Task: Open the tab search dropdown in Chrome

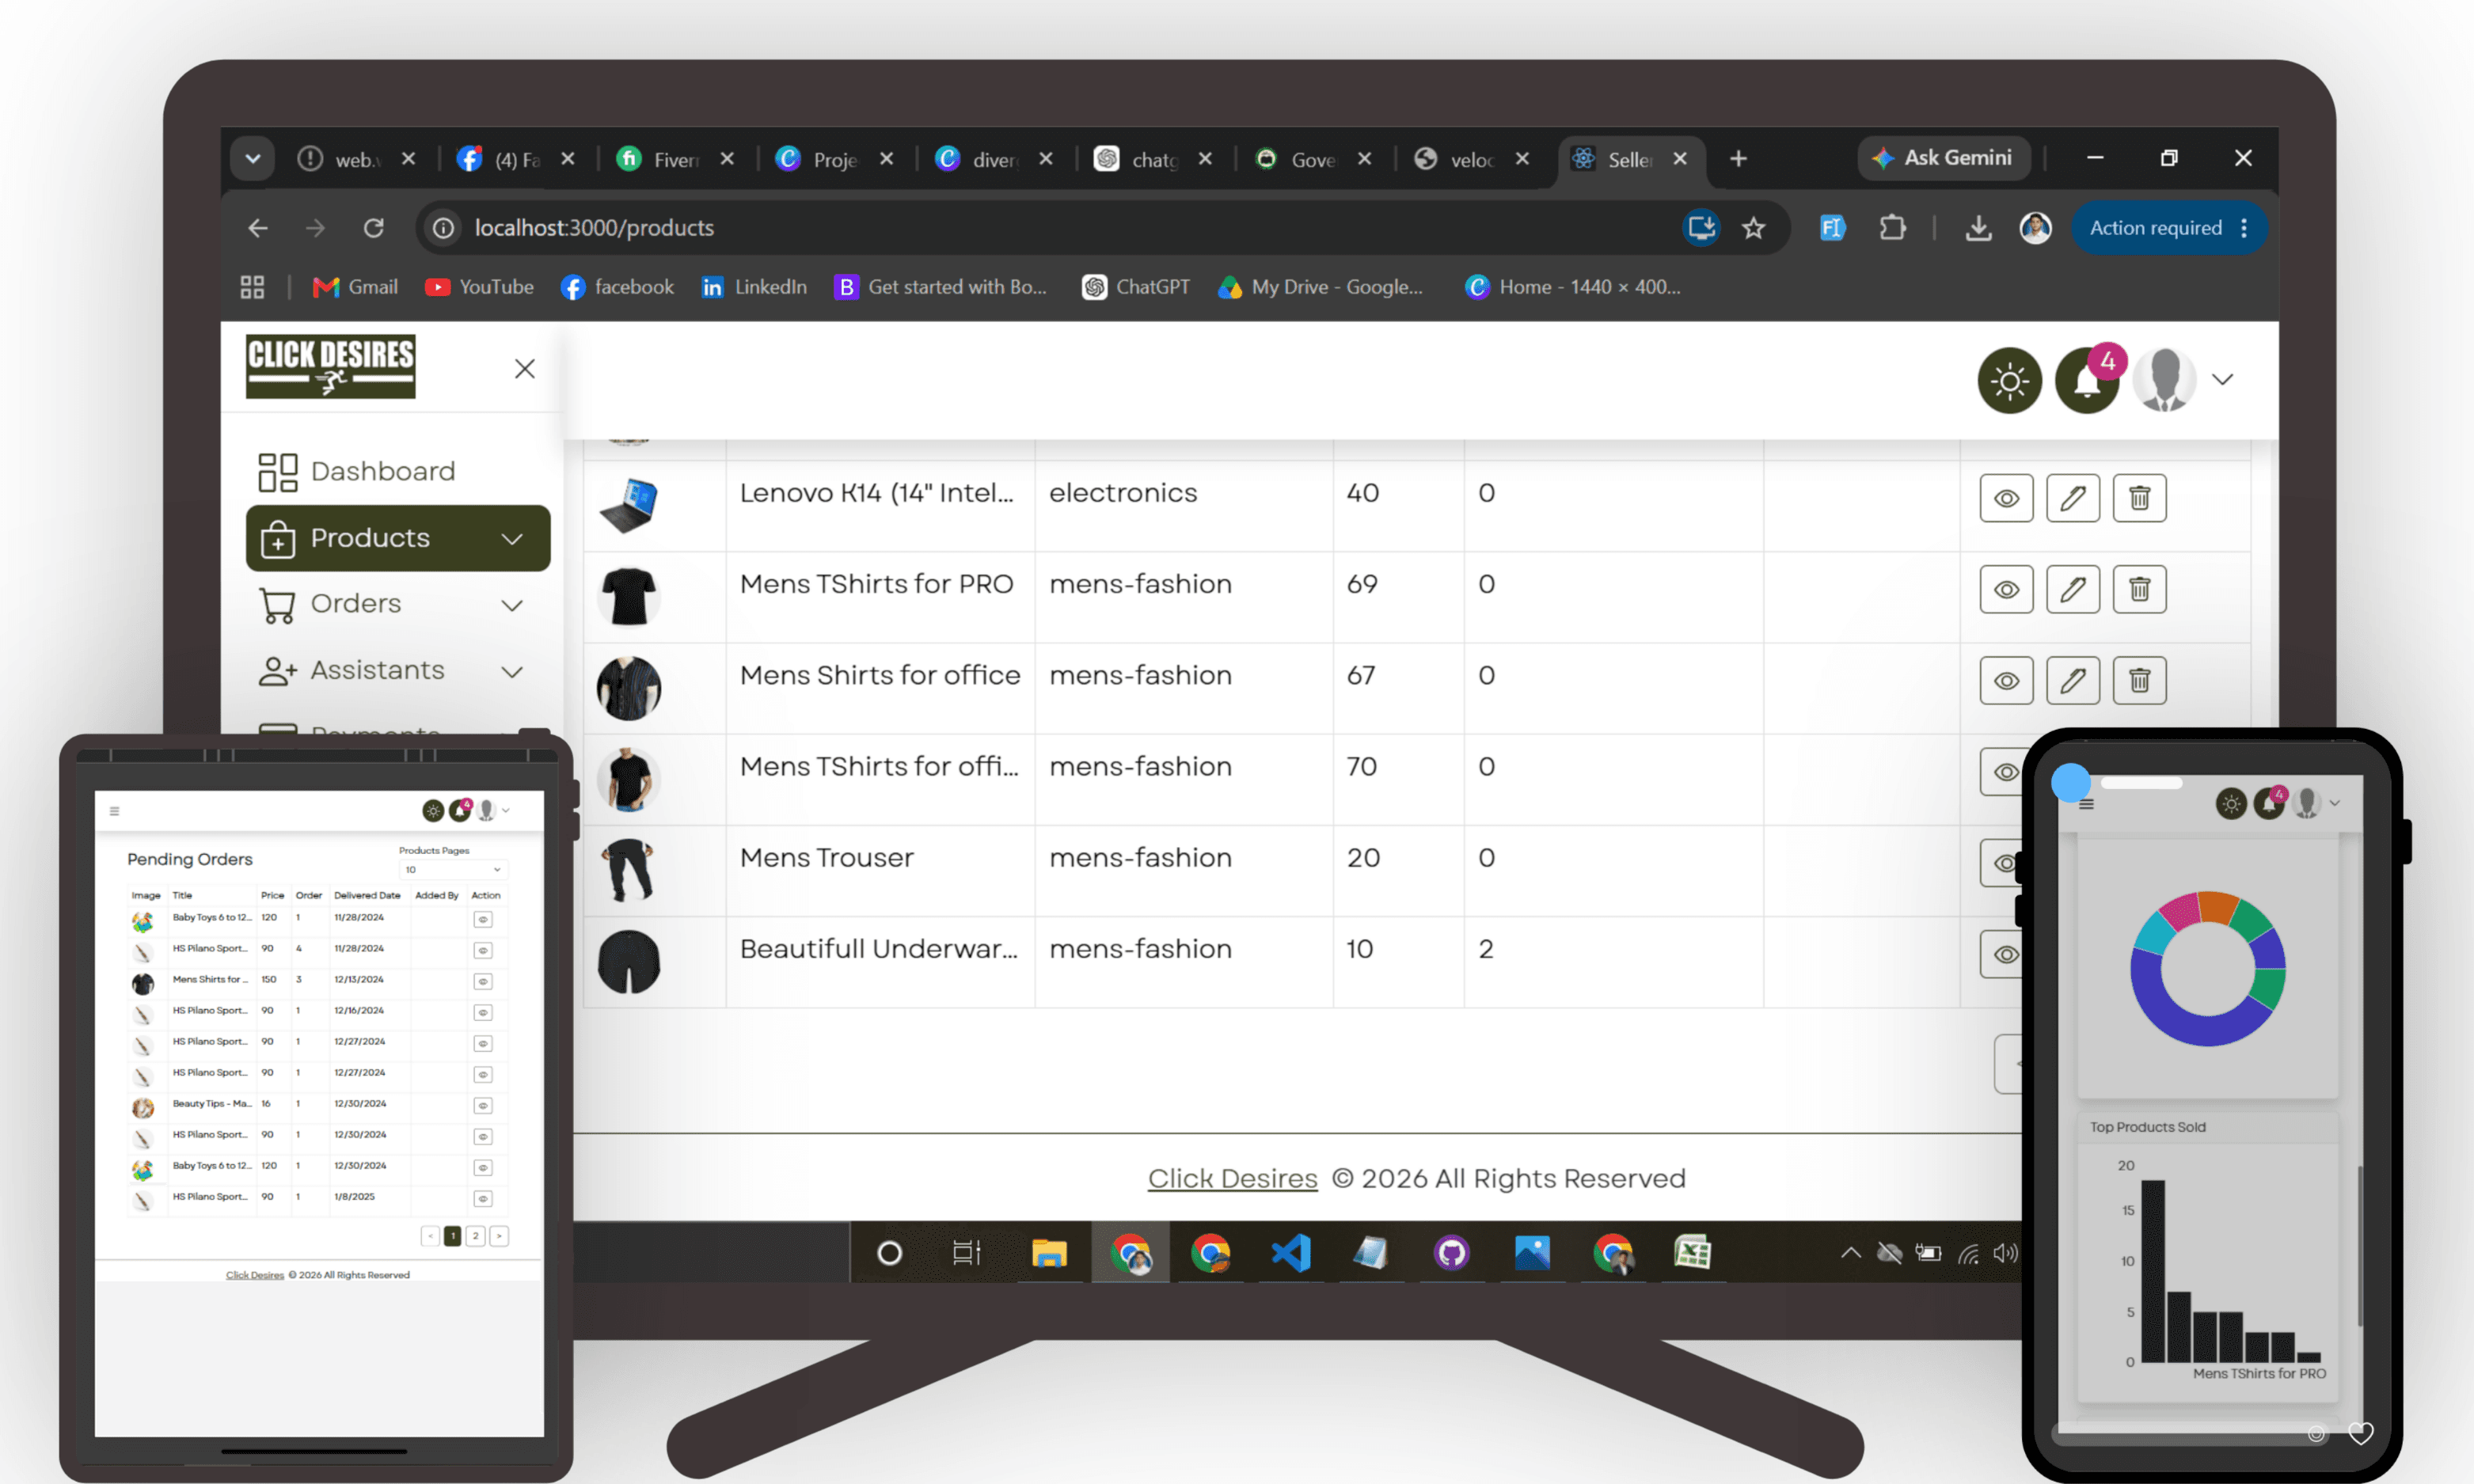Action: point(252,158)
